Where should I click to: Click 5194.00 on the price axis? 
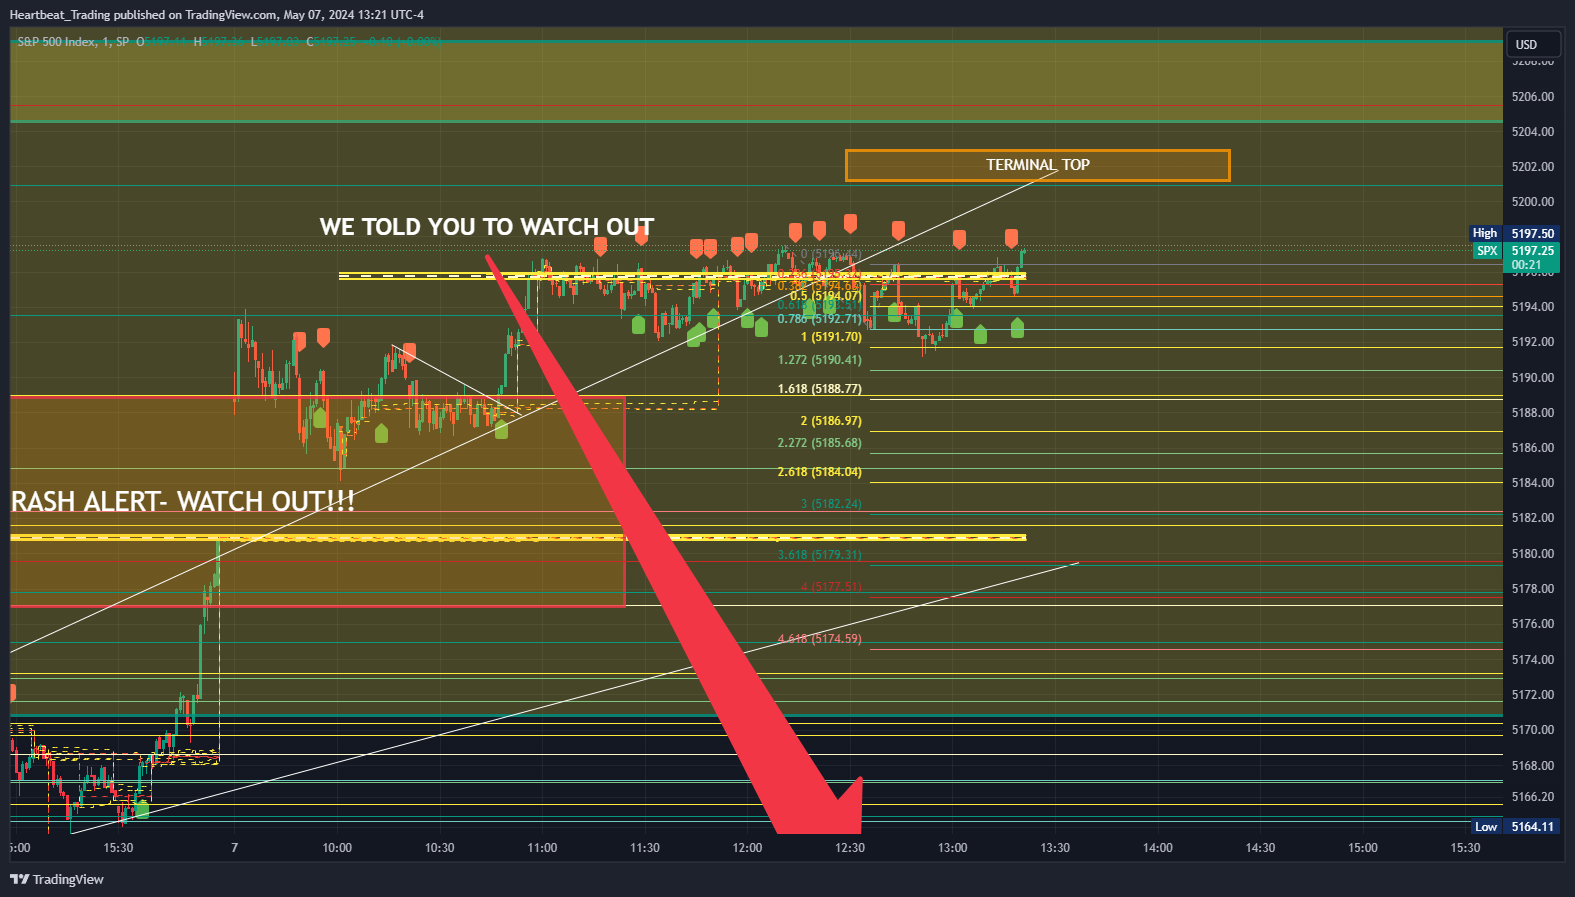pos(1533,307)
